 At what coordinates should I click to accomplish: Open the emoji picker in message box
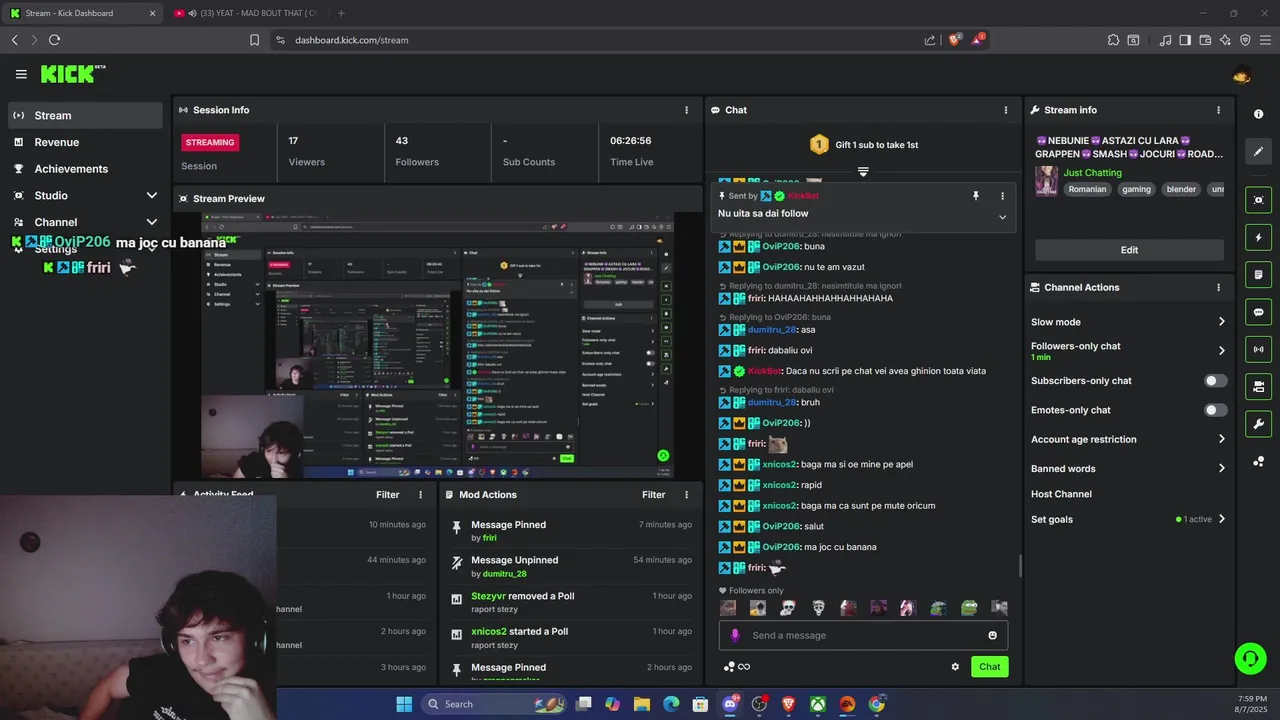click(992, 635)
